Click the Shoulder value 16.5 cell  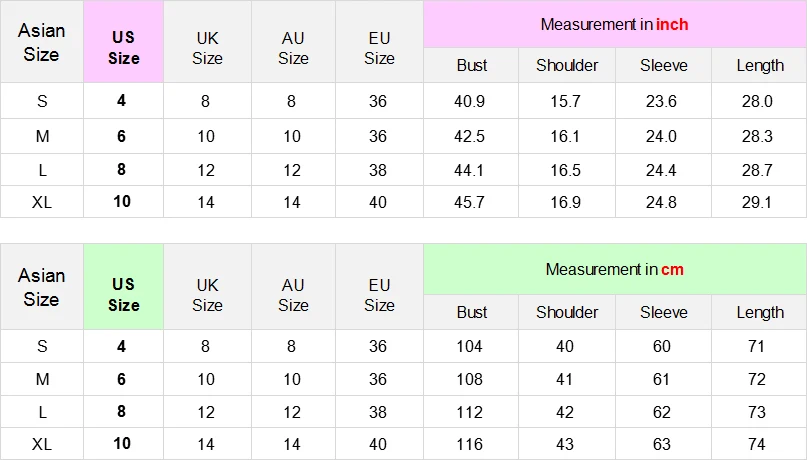[566, 170]
